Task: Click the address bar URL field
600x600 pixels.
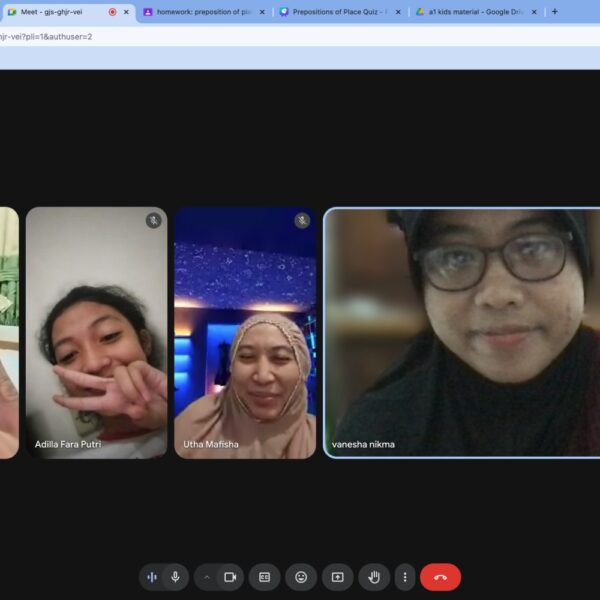Action: coord(300,36)
